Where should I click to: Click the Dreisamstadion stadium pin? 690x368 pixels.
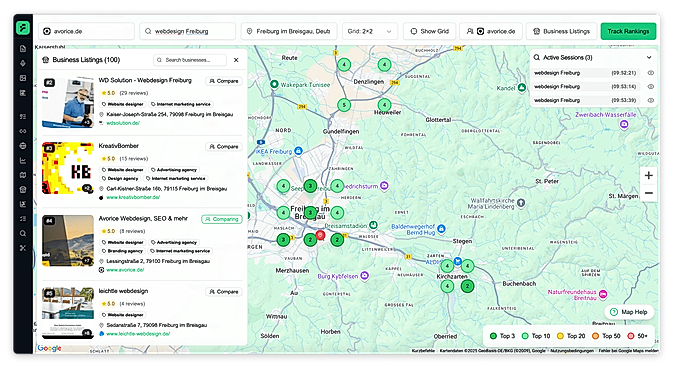click(x=373, y=225)
